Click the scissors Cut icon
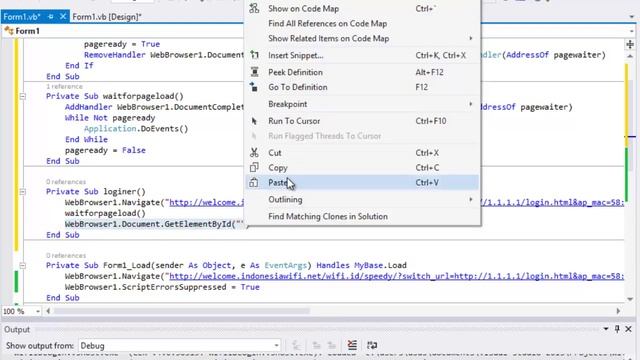The height and width of the screenshot is (360, 640). [x=254, y=153]
